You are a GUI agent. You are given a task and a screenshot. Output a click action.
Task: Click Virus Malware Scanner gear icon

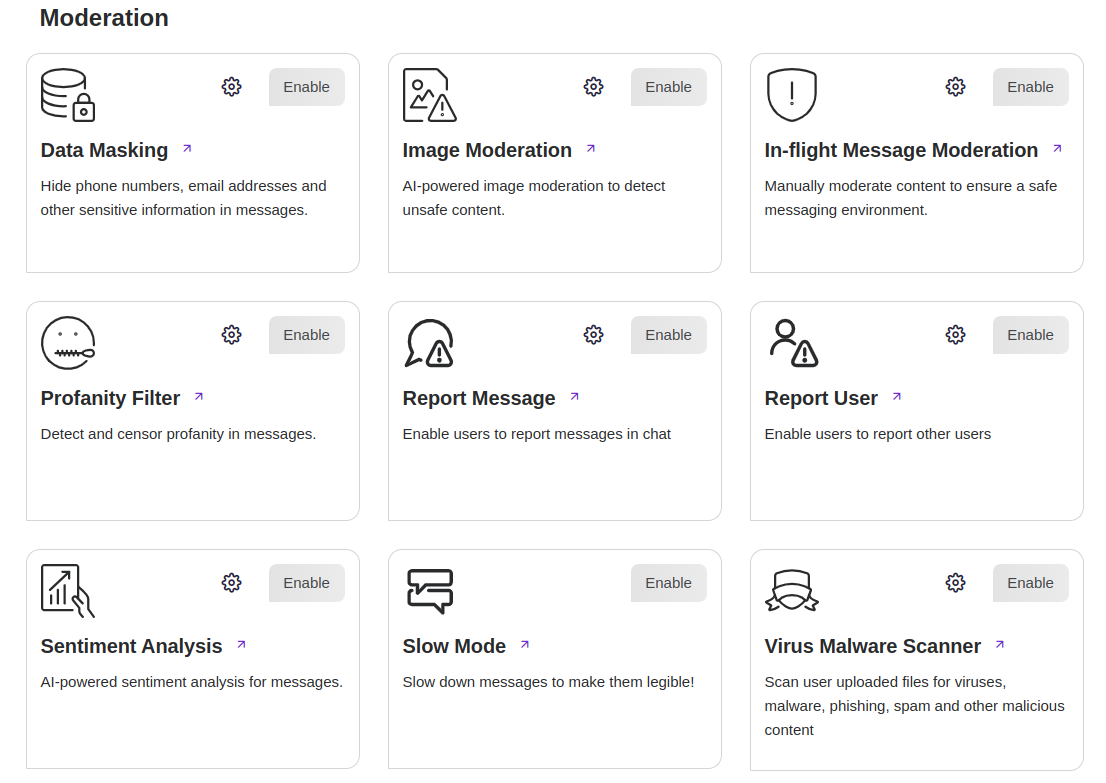click(x=956, y=583)
